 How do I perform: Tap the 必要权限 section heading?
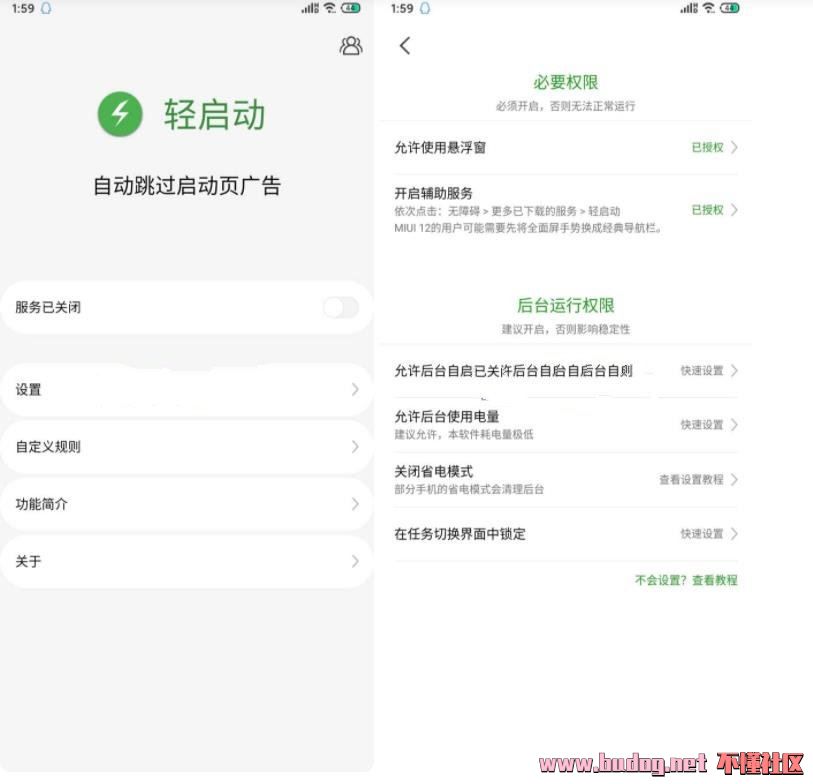[566, 82]
